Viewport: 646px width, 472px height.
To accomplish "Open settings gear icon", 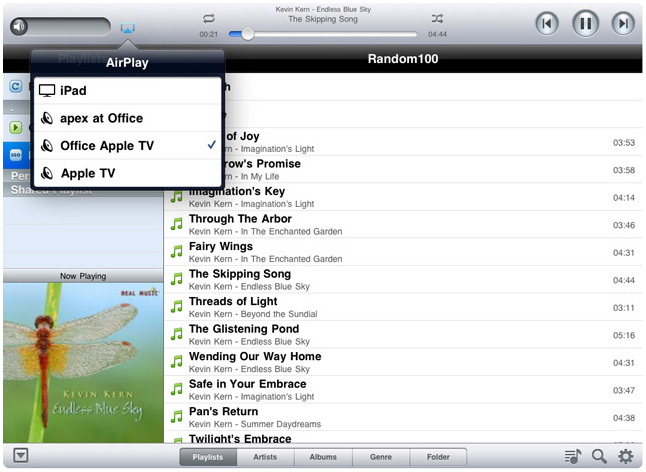I will pos(626,456).
